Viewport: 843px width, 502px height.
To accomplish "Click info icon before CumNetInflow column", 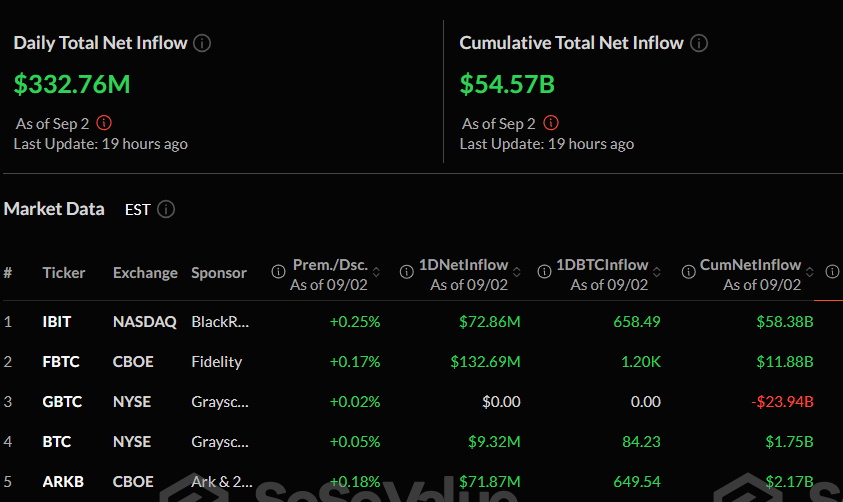I will coord(688,272).
